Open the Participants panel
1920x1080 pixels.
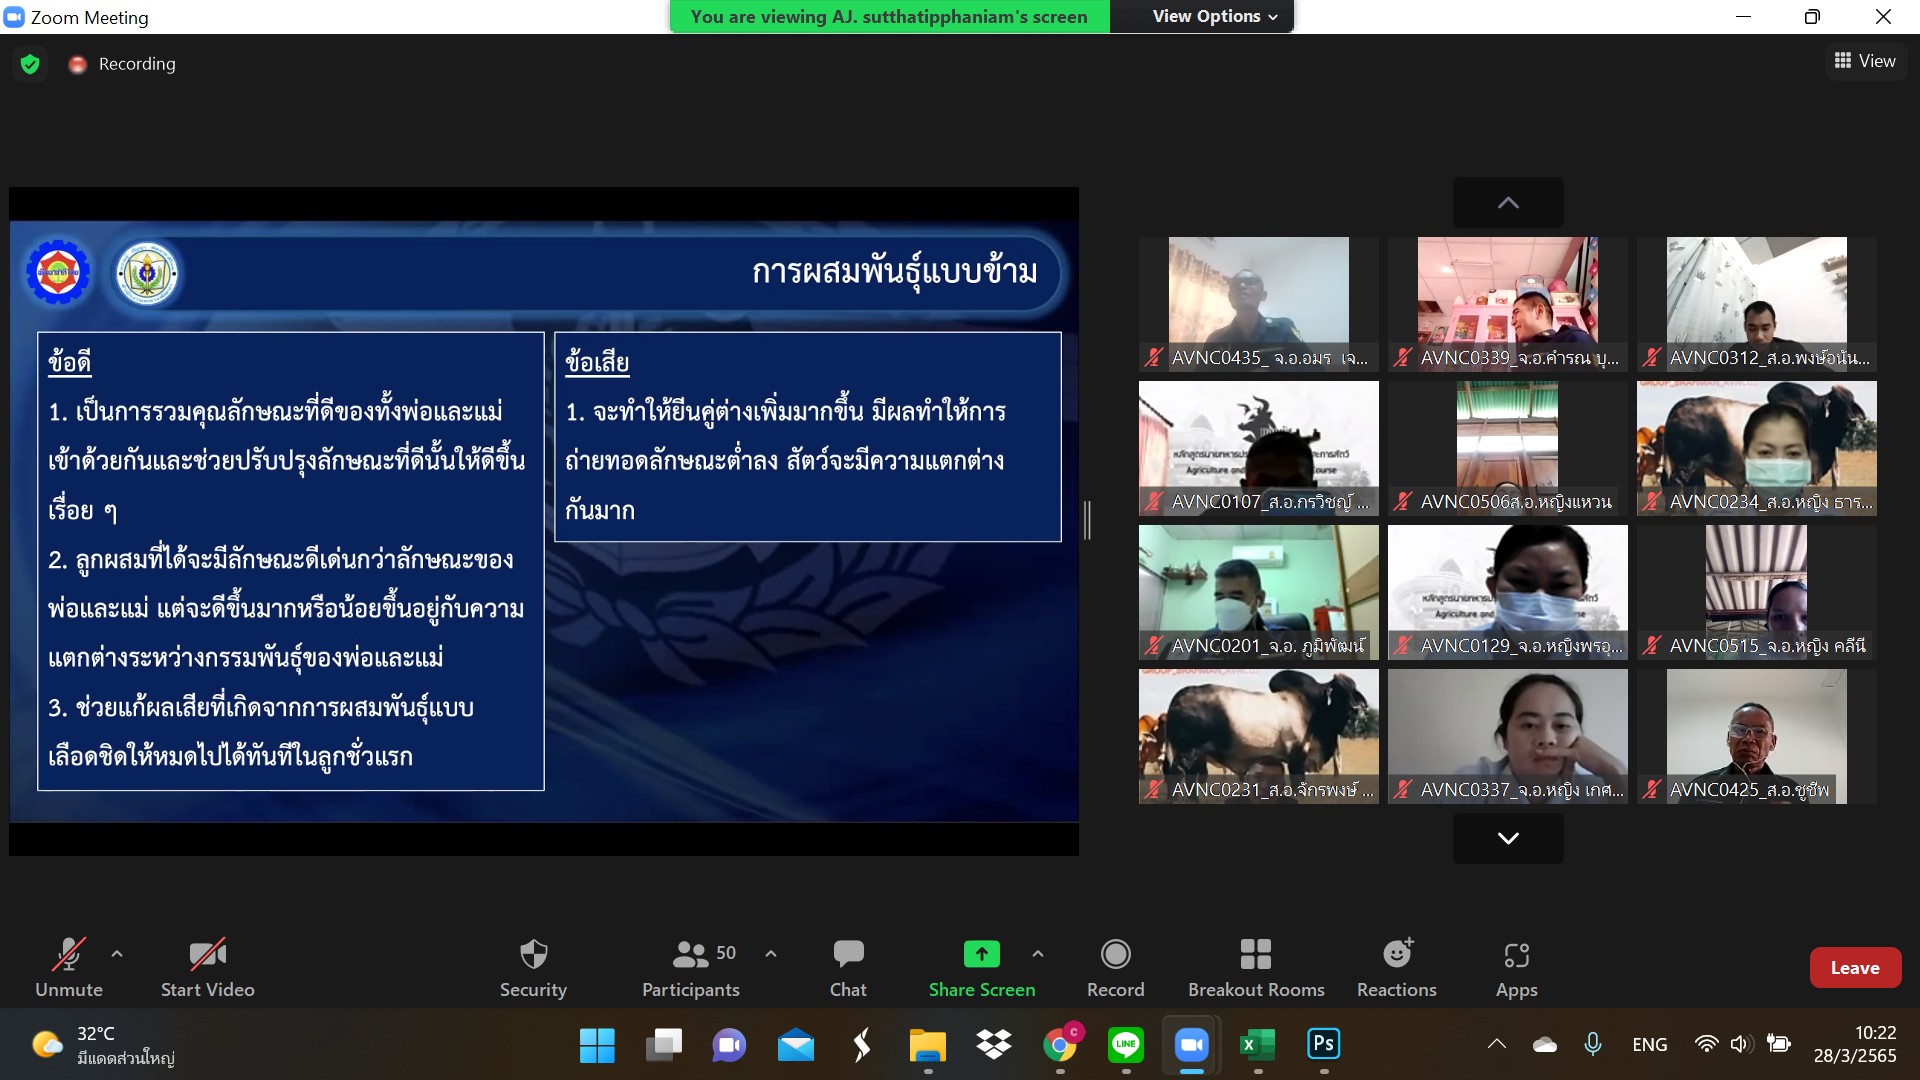[690, 967]
